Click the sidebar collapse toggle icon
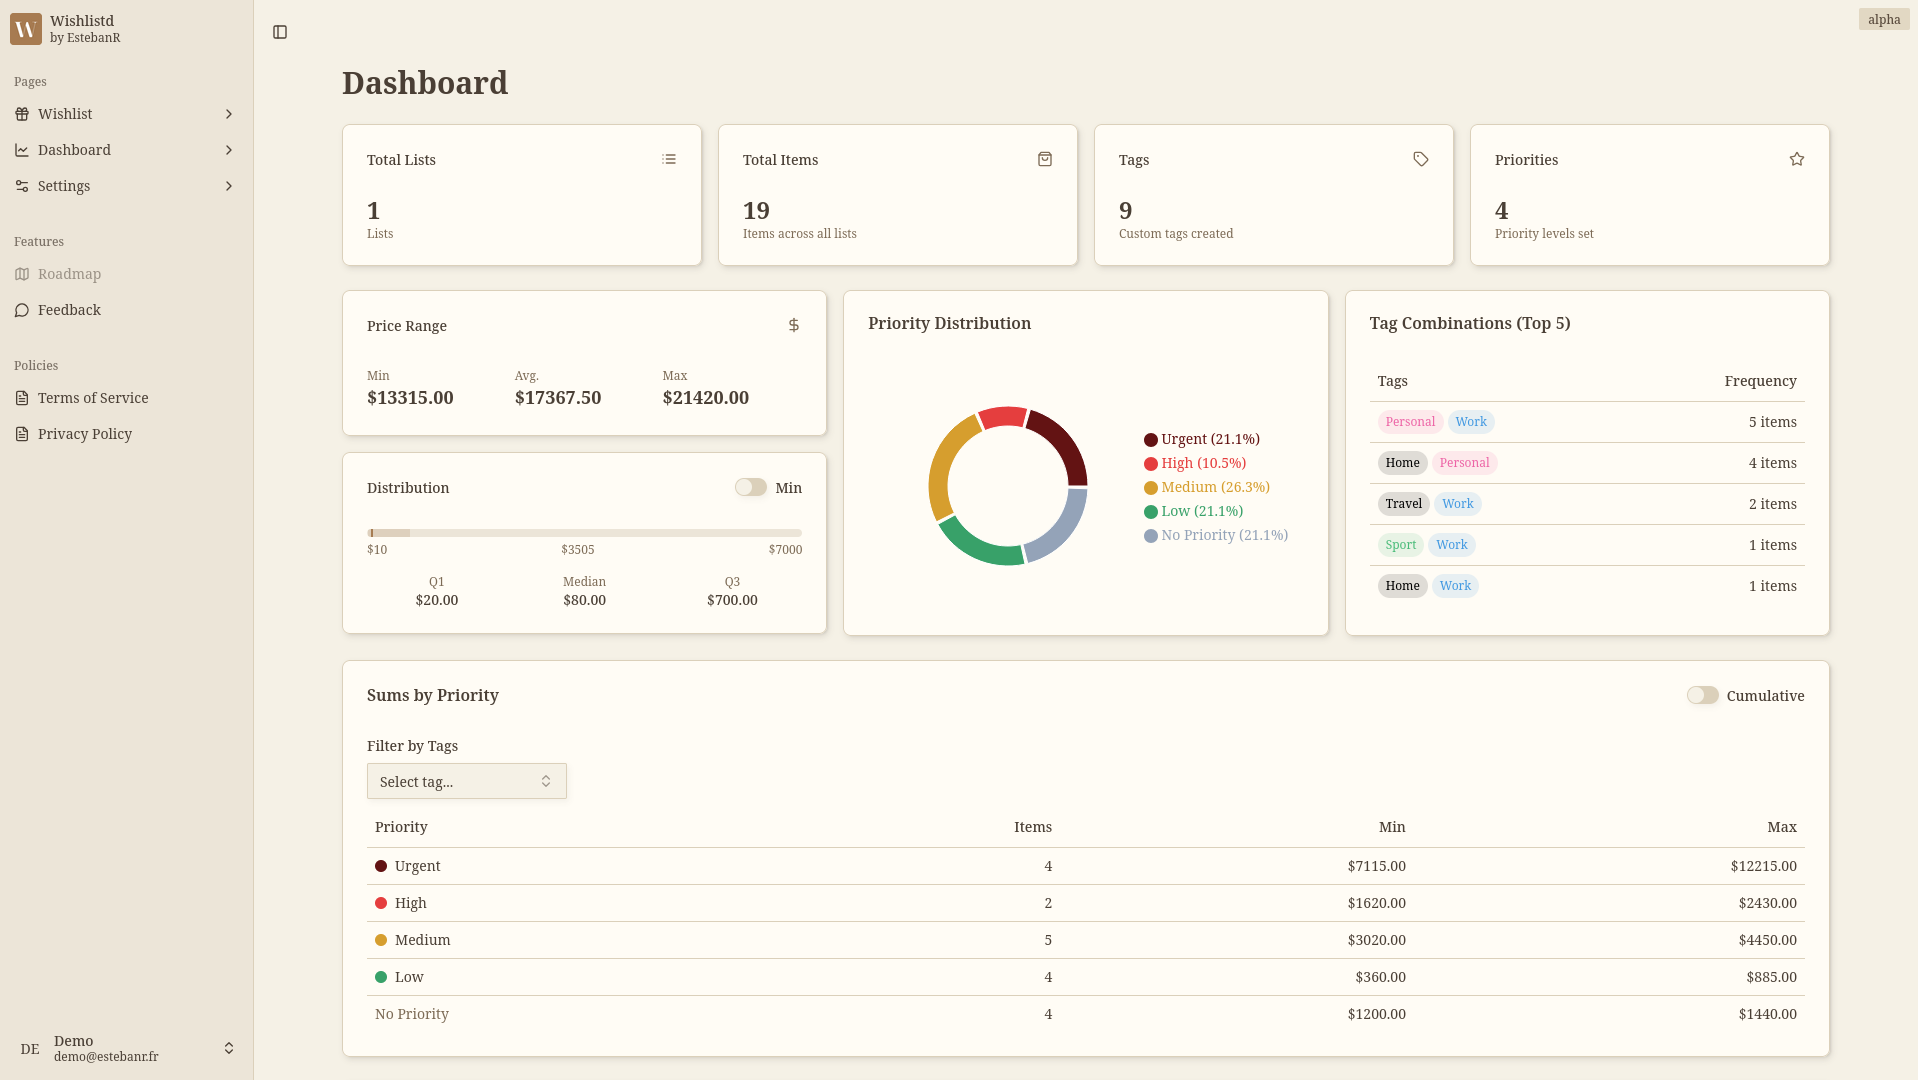This screenshot has height=1080, width=1918. click(280, 32)
